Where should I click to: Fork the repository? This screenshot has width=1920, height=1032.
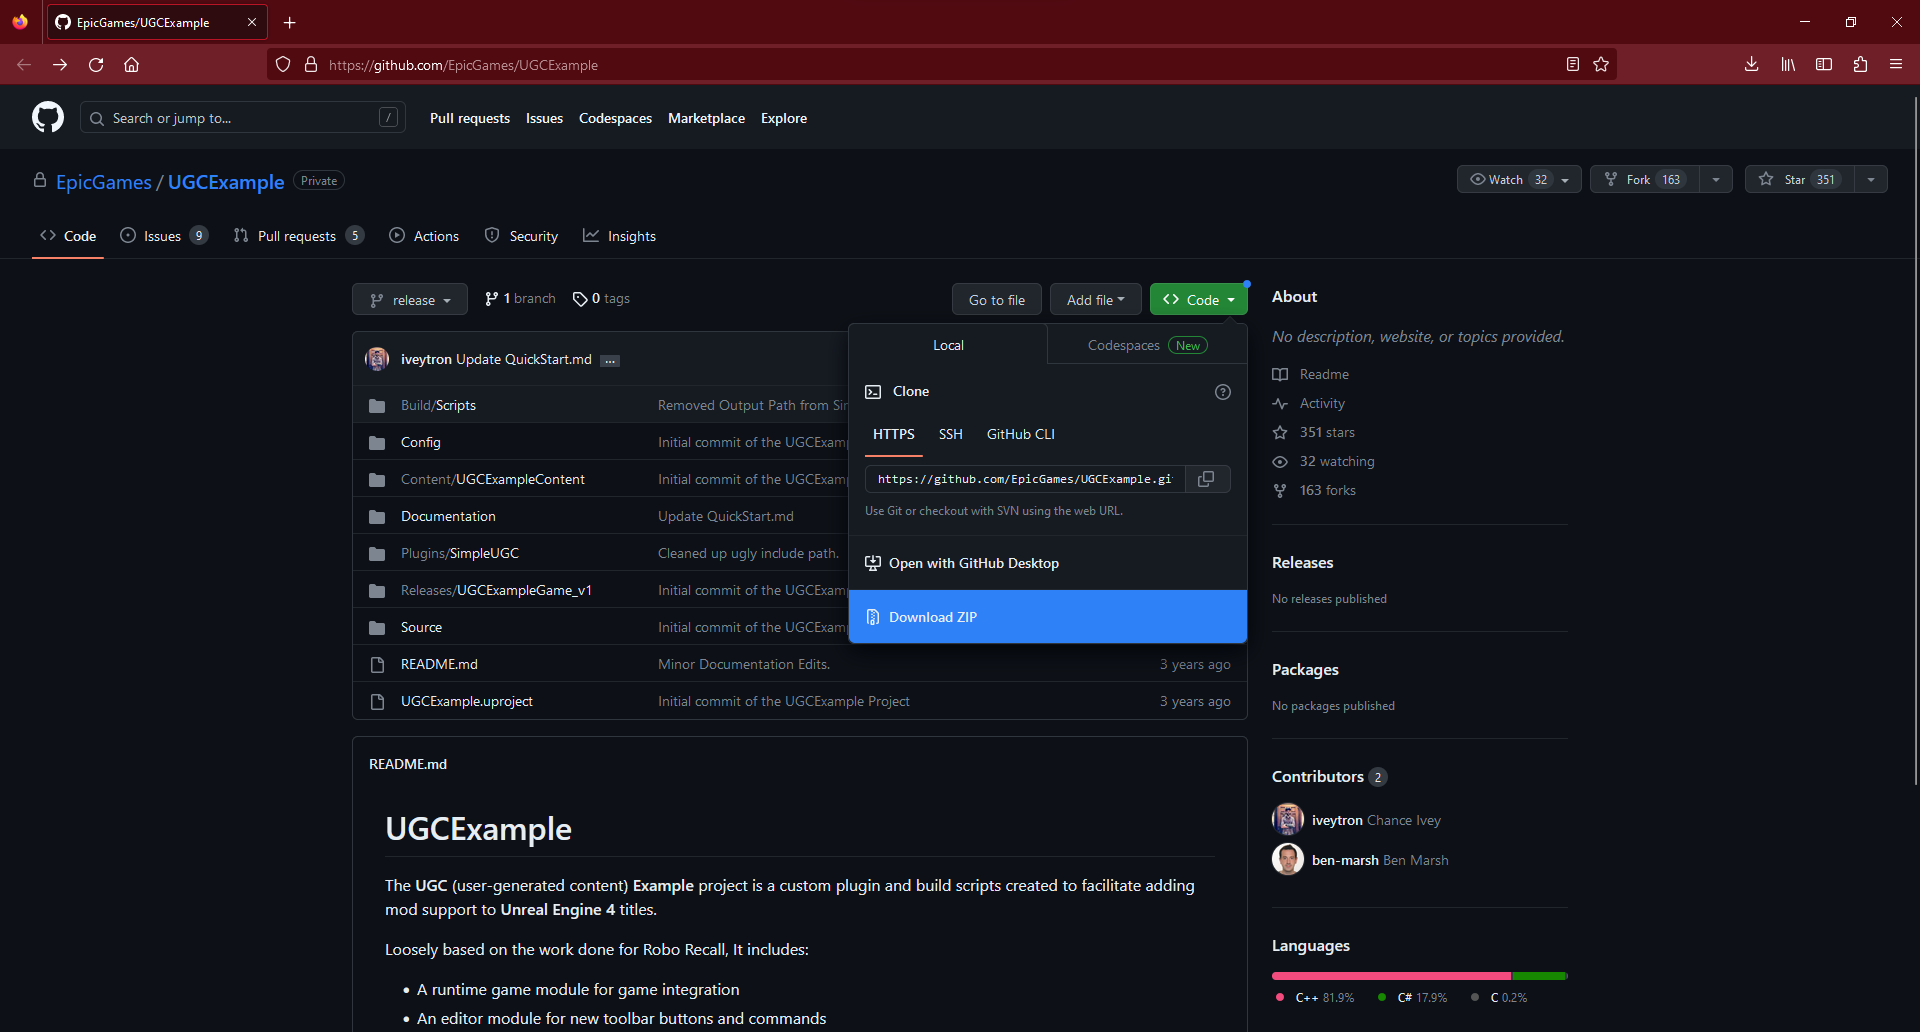[x=1645, y=179]
